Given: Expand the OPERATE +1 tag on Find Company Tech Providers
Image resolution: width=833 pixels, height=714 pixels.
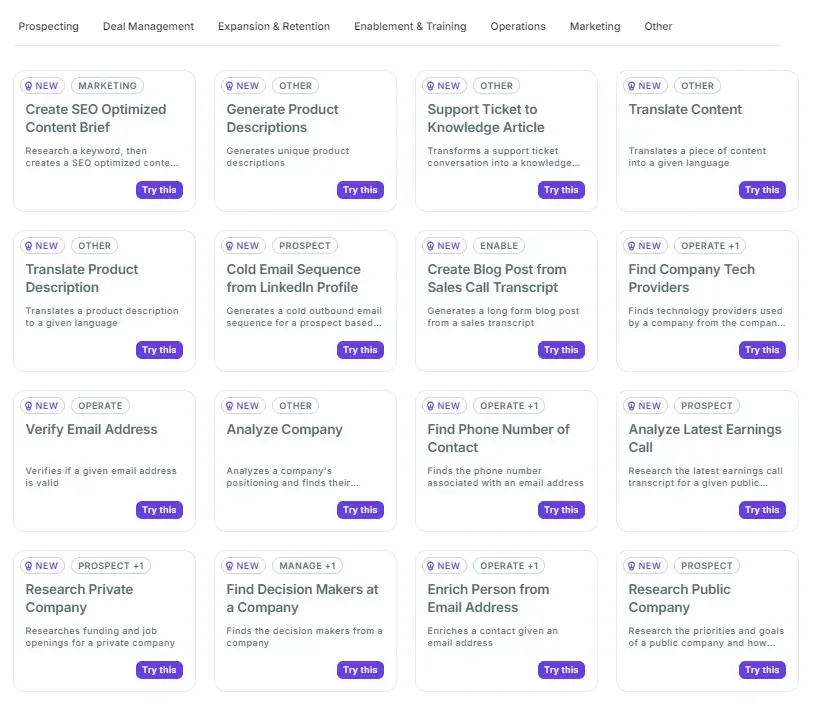Looking at the screenshot, I should click(710, 246).
